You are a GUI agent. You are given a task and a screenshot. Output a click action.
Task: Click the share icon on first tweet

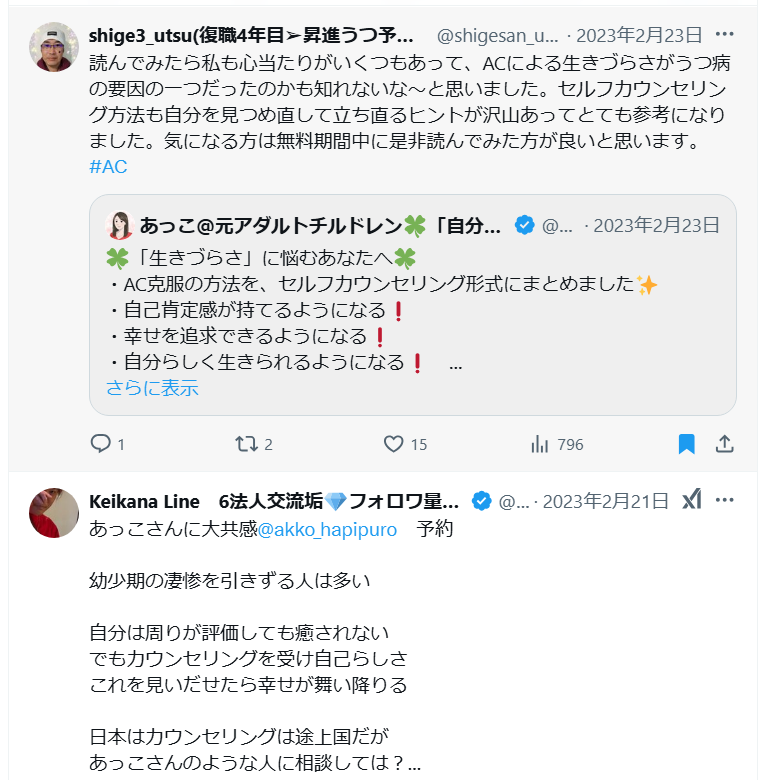tap(725, 443)
